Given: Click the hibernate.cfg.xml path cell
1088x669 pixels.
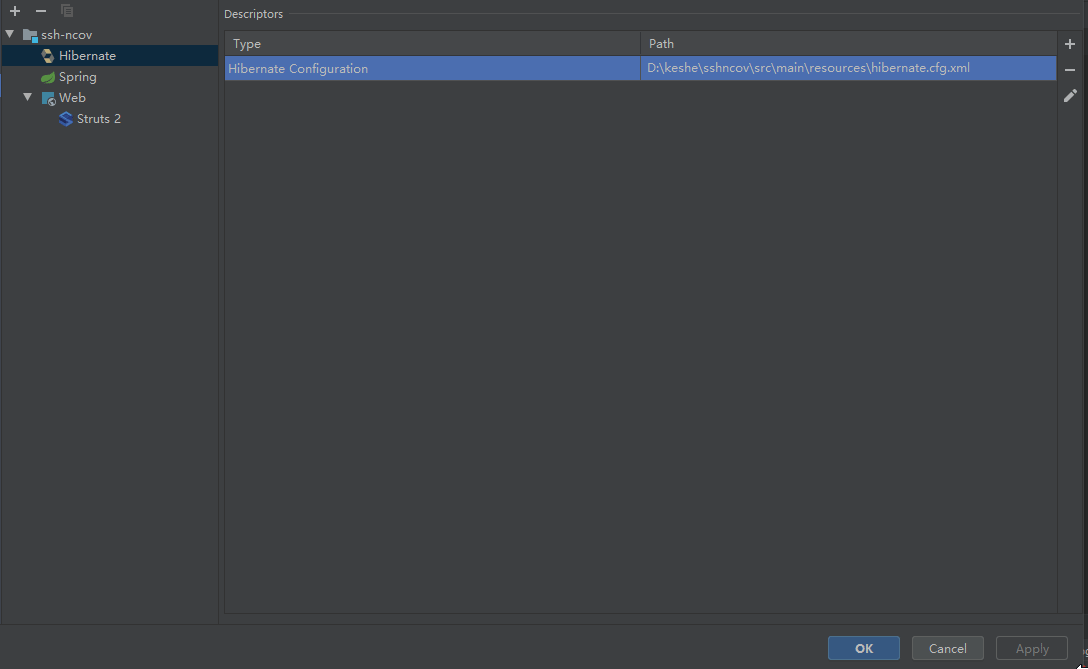Looking at the screenshot, I should (x=849, y=68).
